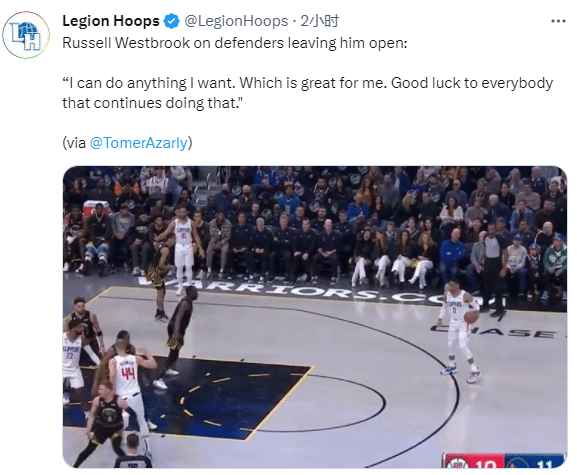This screenshot has width=577, height=475.
Task: Open the @LegionHoops handle link
Action: [x=236, y=21]
